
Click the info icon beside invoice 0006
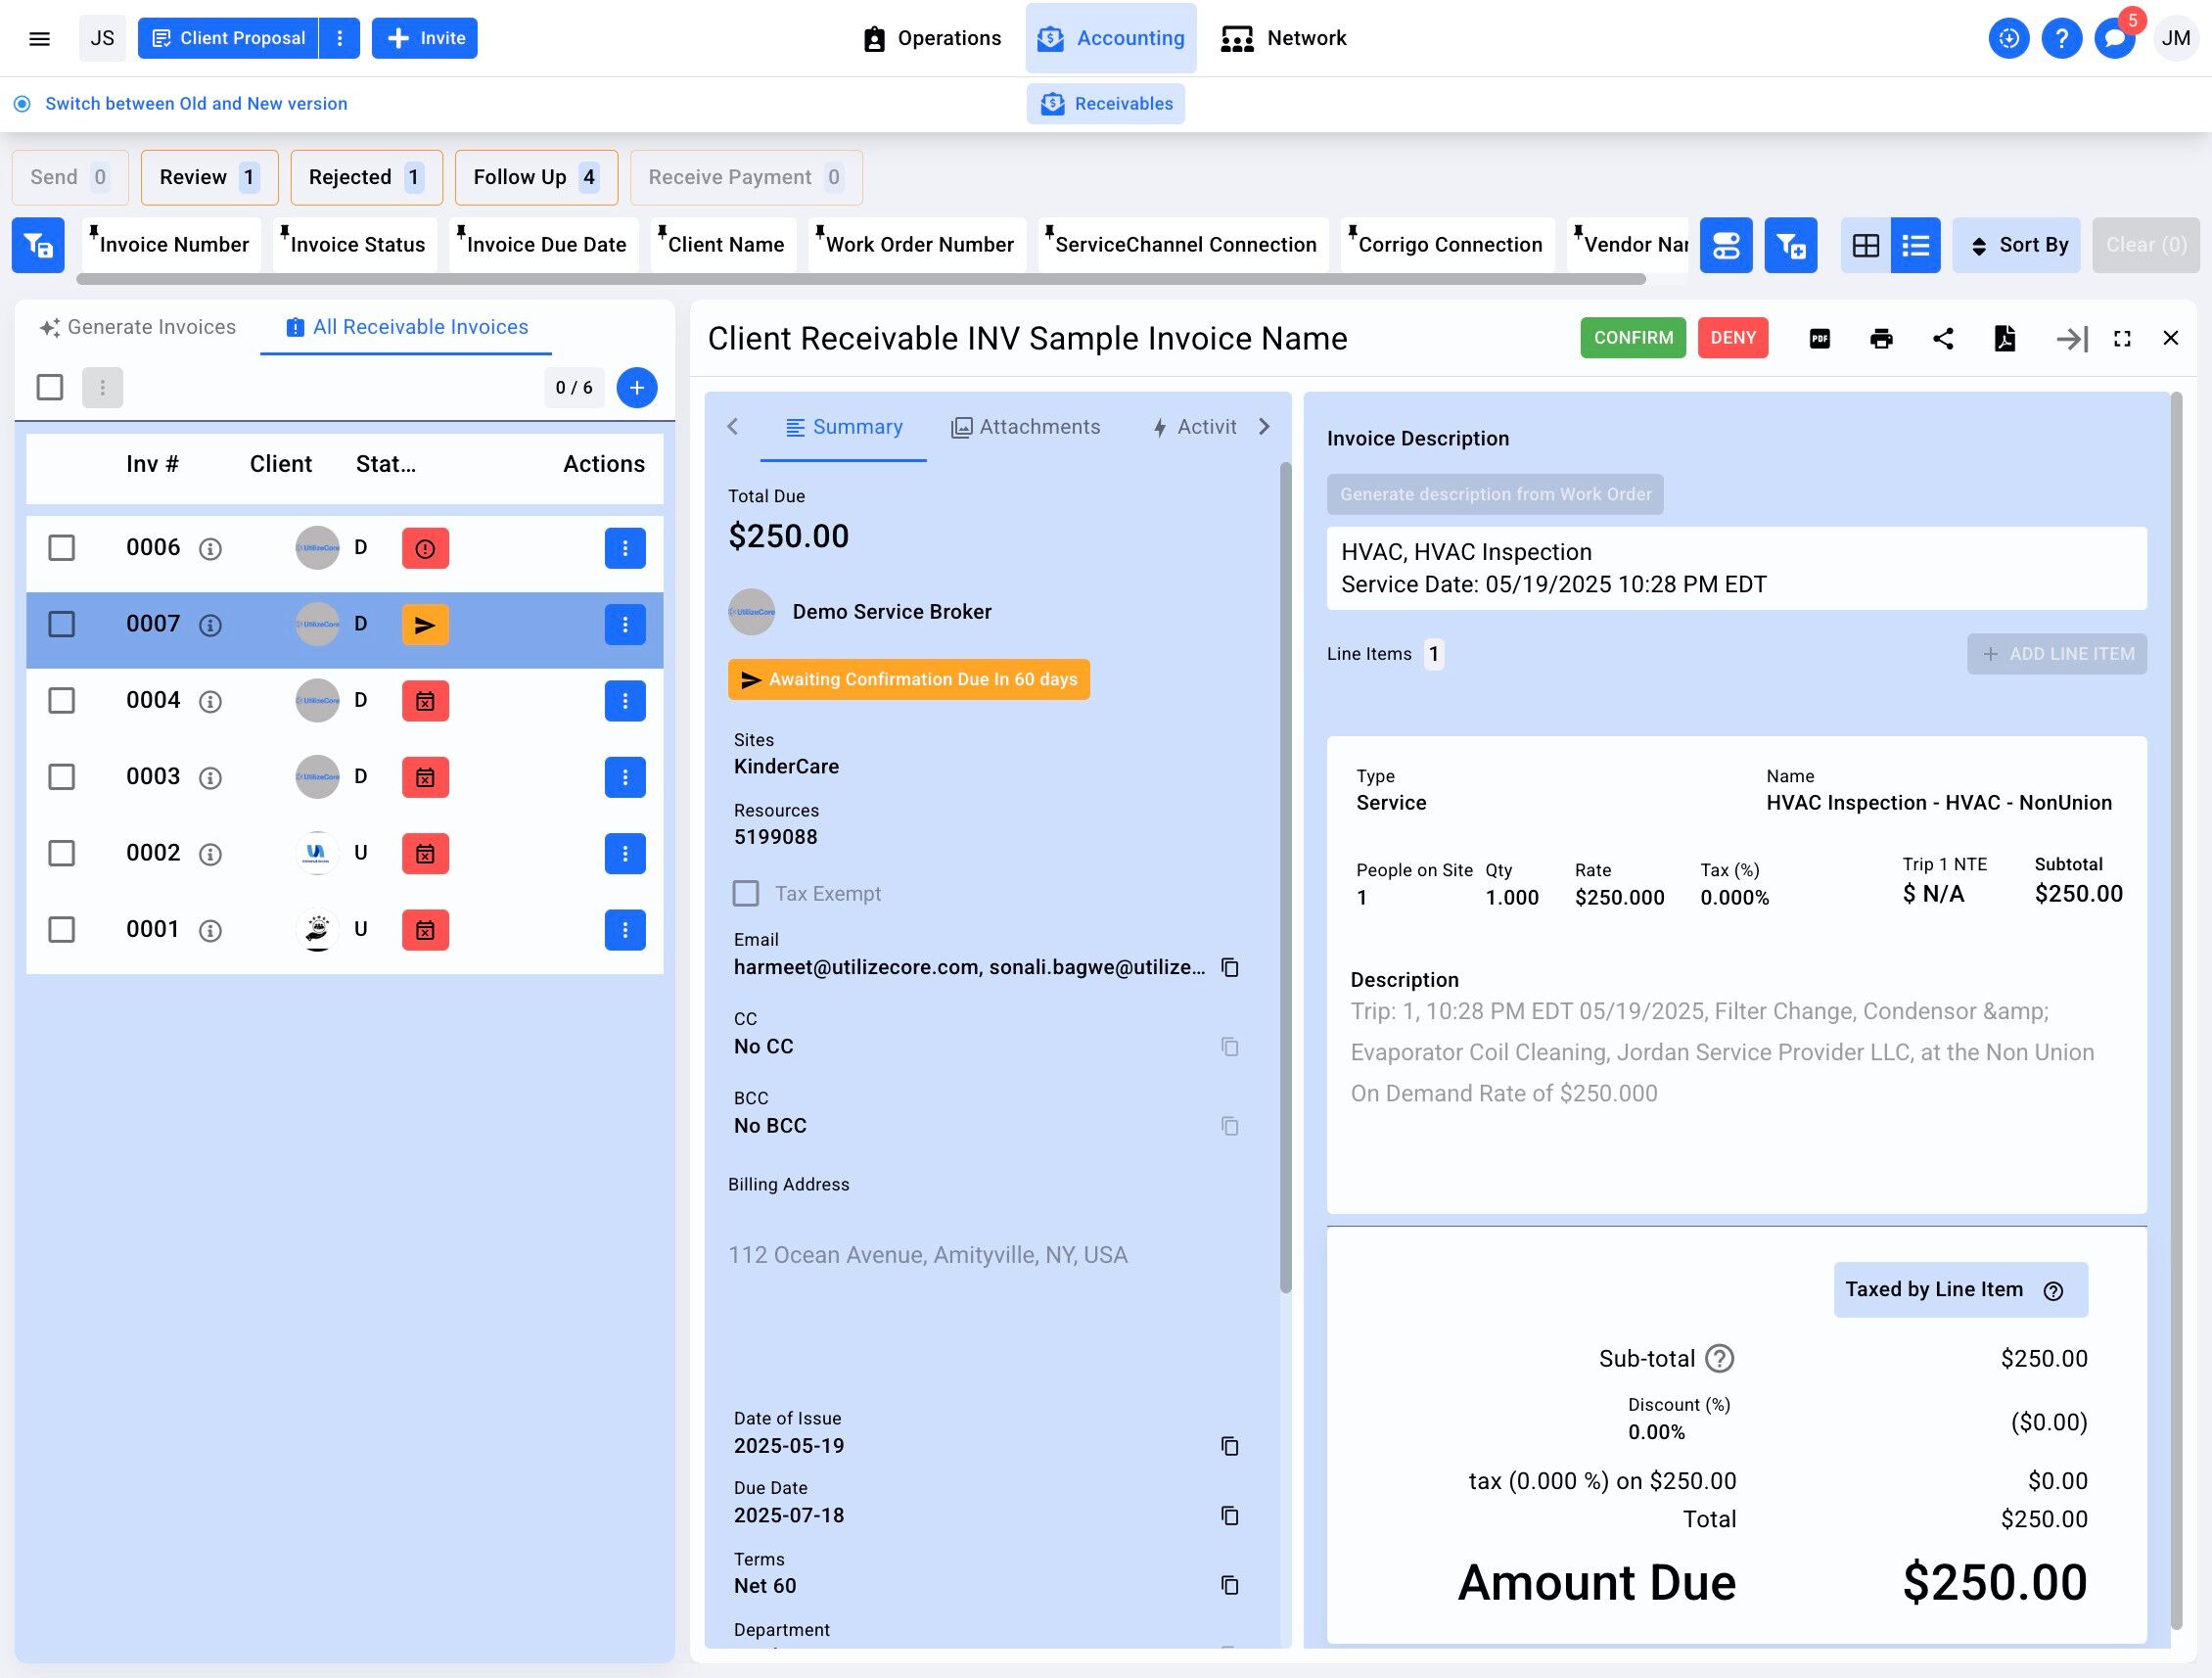(x=210, y=549)
